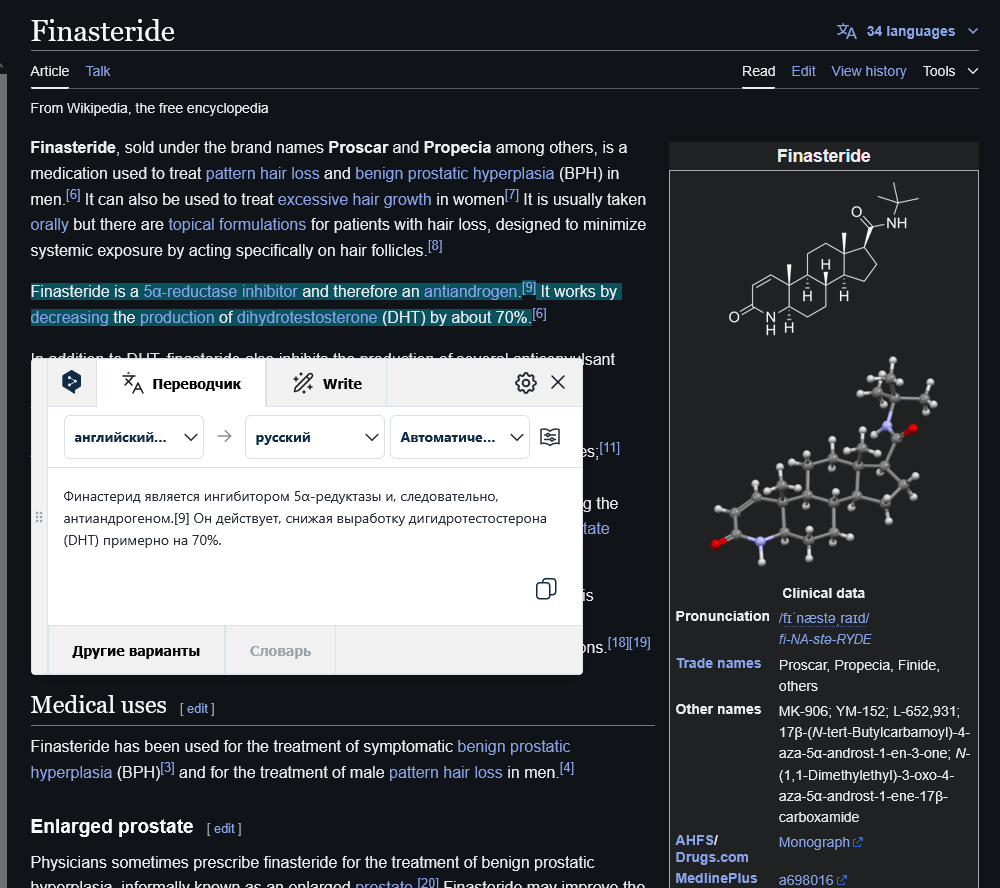Screen dimensions: 1000x888
Task: Open the topical formulations link
Action: click(237, 225)
